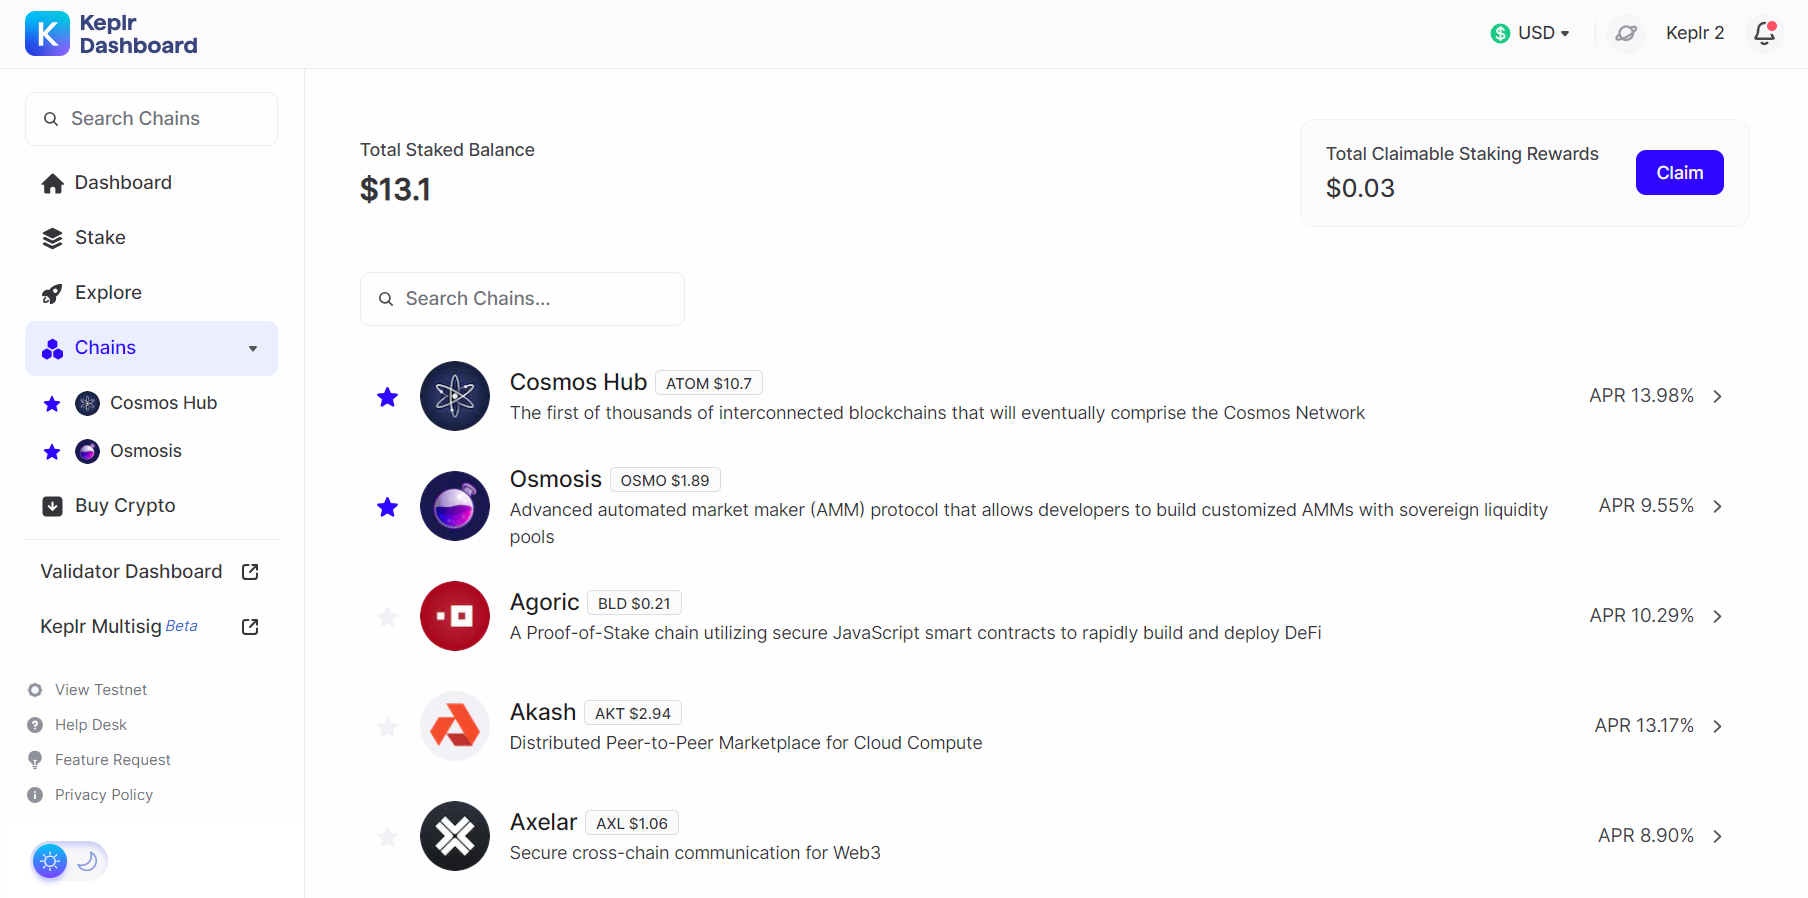Open Validator Dashboard link
Image resolution: width=1808 pixels, height=898 pixels.
(x=151, y=572)
